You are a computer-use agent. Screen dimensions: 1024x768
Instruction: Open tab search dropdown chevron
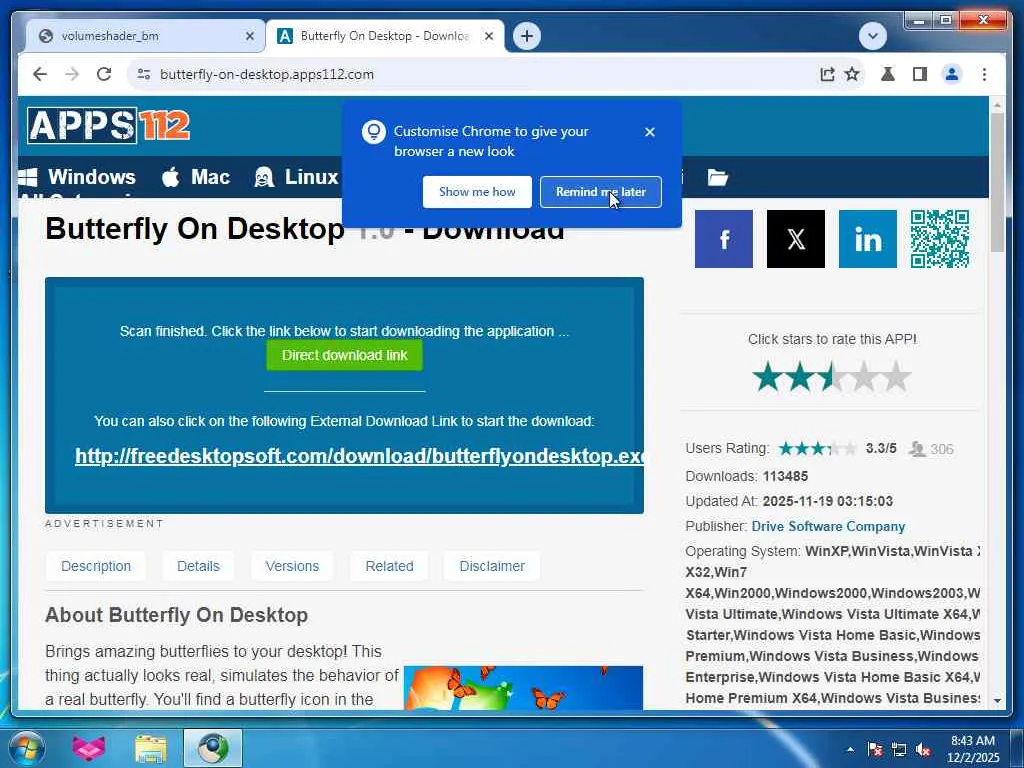coord(873,36)
